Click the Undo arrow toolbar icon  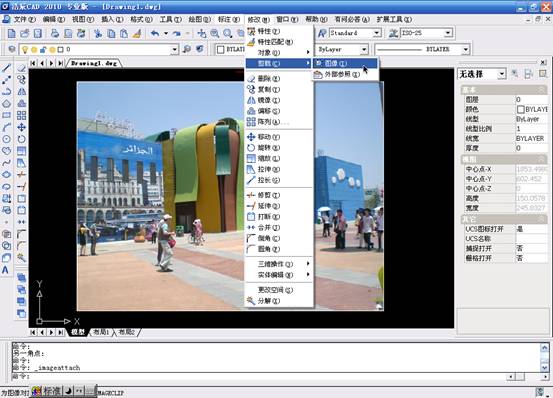pyautogui.click(x=155, y=33)
